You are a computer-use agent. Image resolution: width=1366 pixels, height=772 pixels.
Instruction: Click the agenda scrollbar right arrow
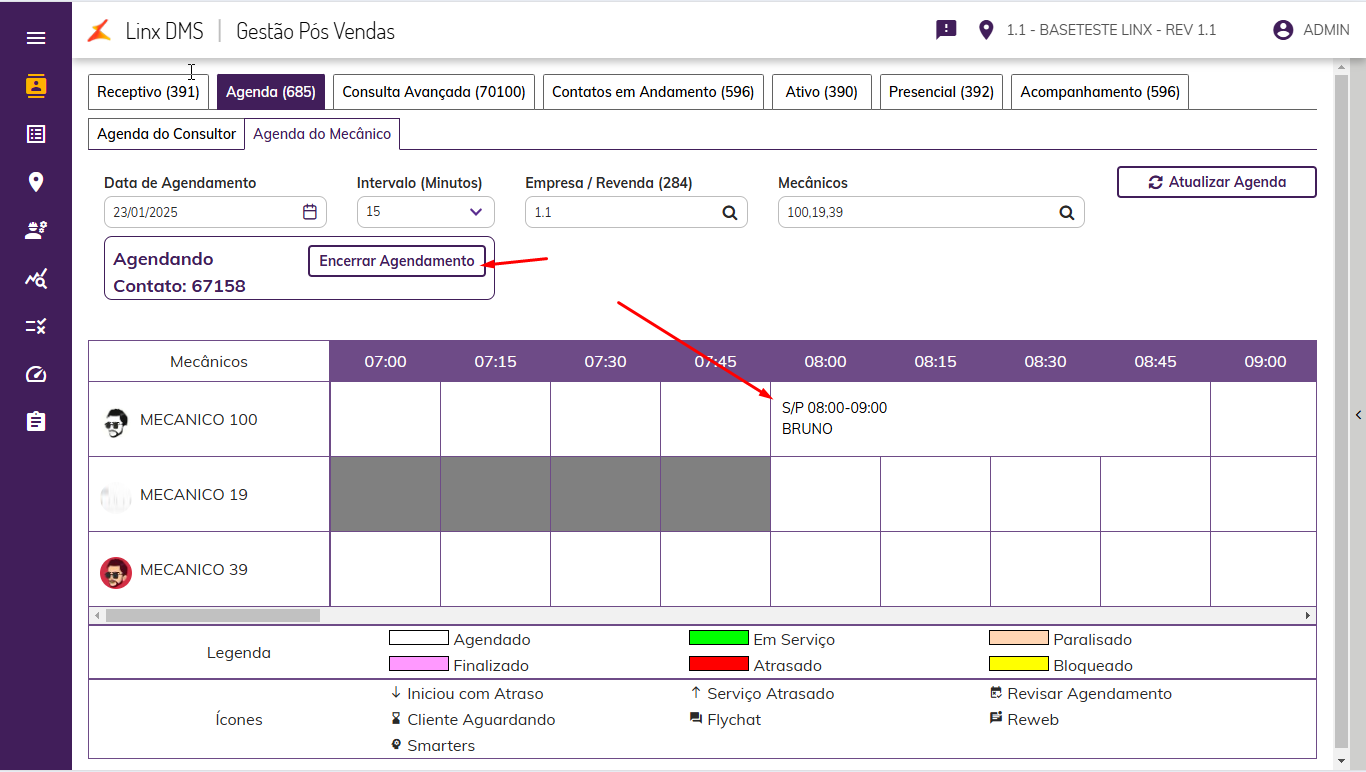click(1308, 616)
